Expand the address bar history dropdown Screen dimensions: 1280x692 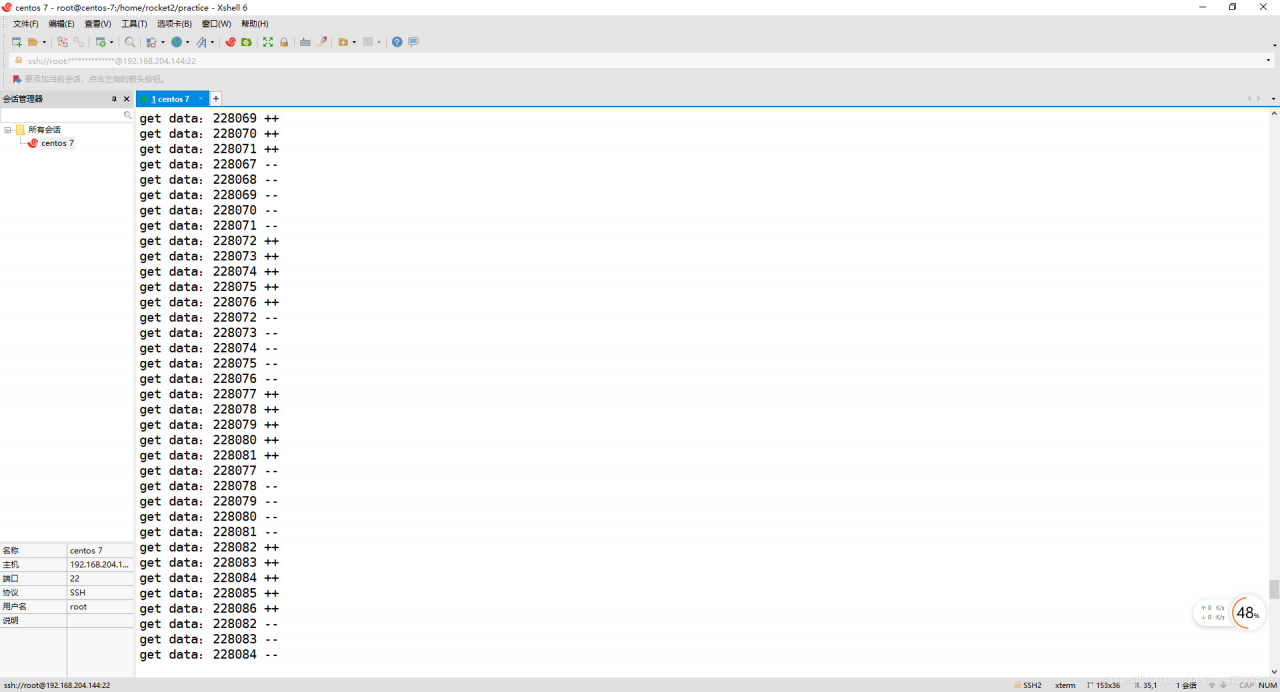point(1268,60)
